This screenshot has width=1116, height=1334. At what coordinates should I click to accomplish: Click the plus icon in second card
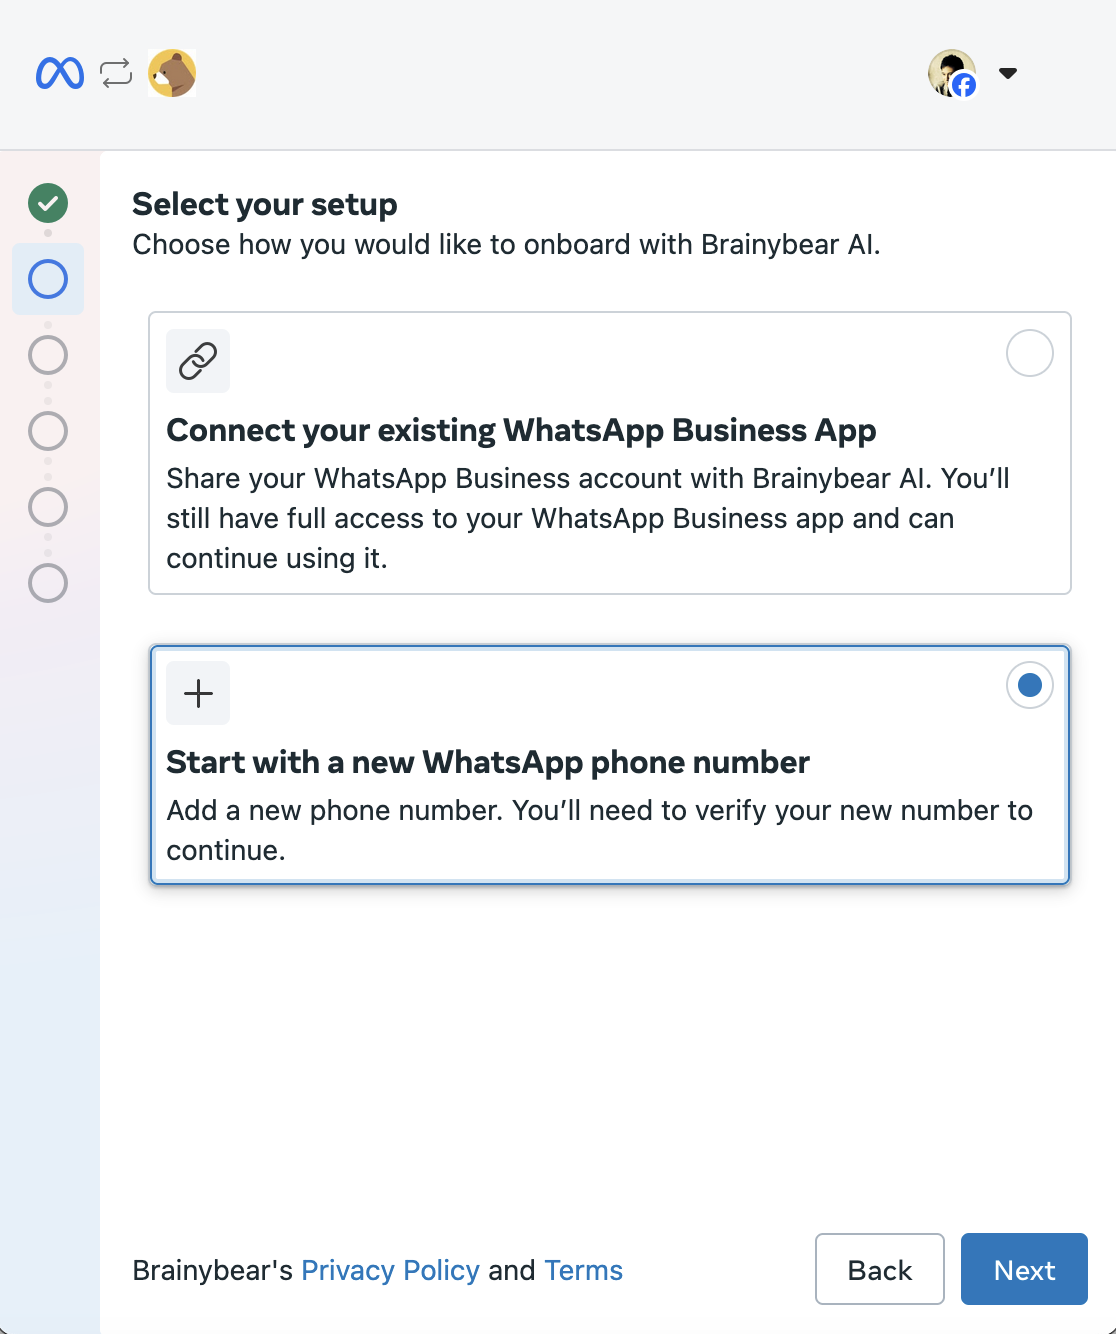click(x=198, y=693)
